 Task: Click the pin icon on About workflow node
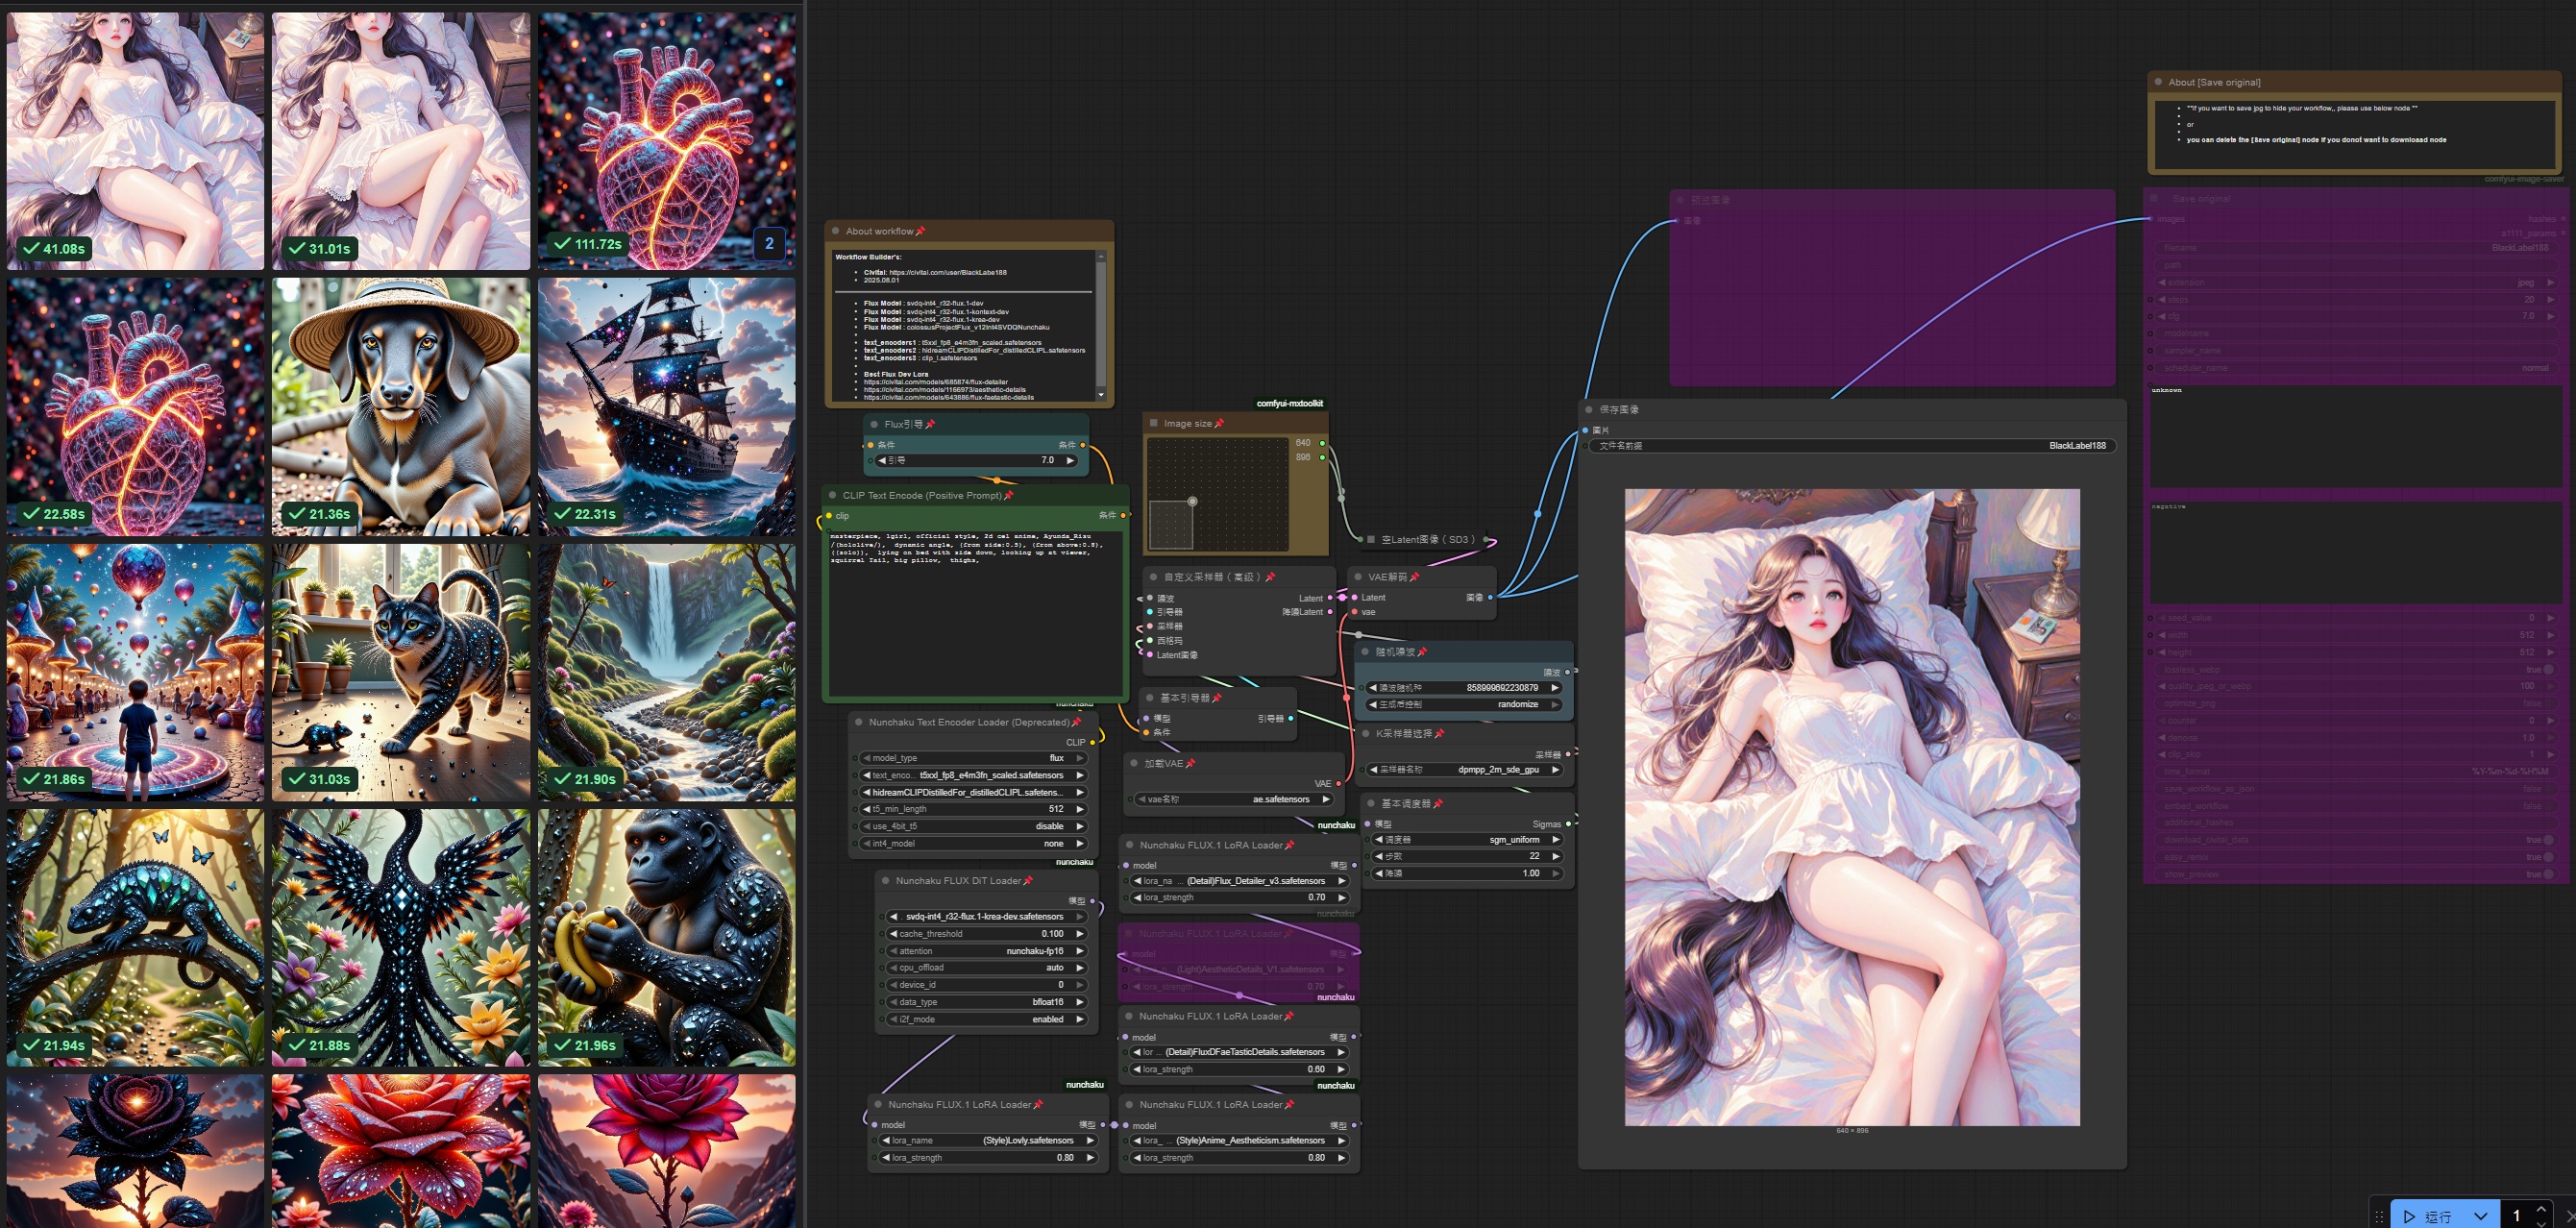tap(920, 231)
